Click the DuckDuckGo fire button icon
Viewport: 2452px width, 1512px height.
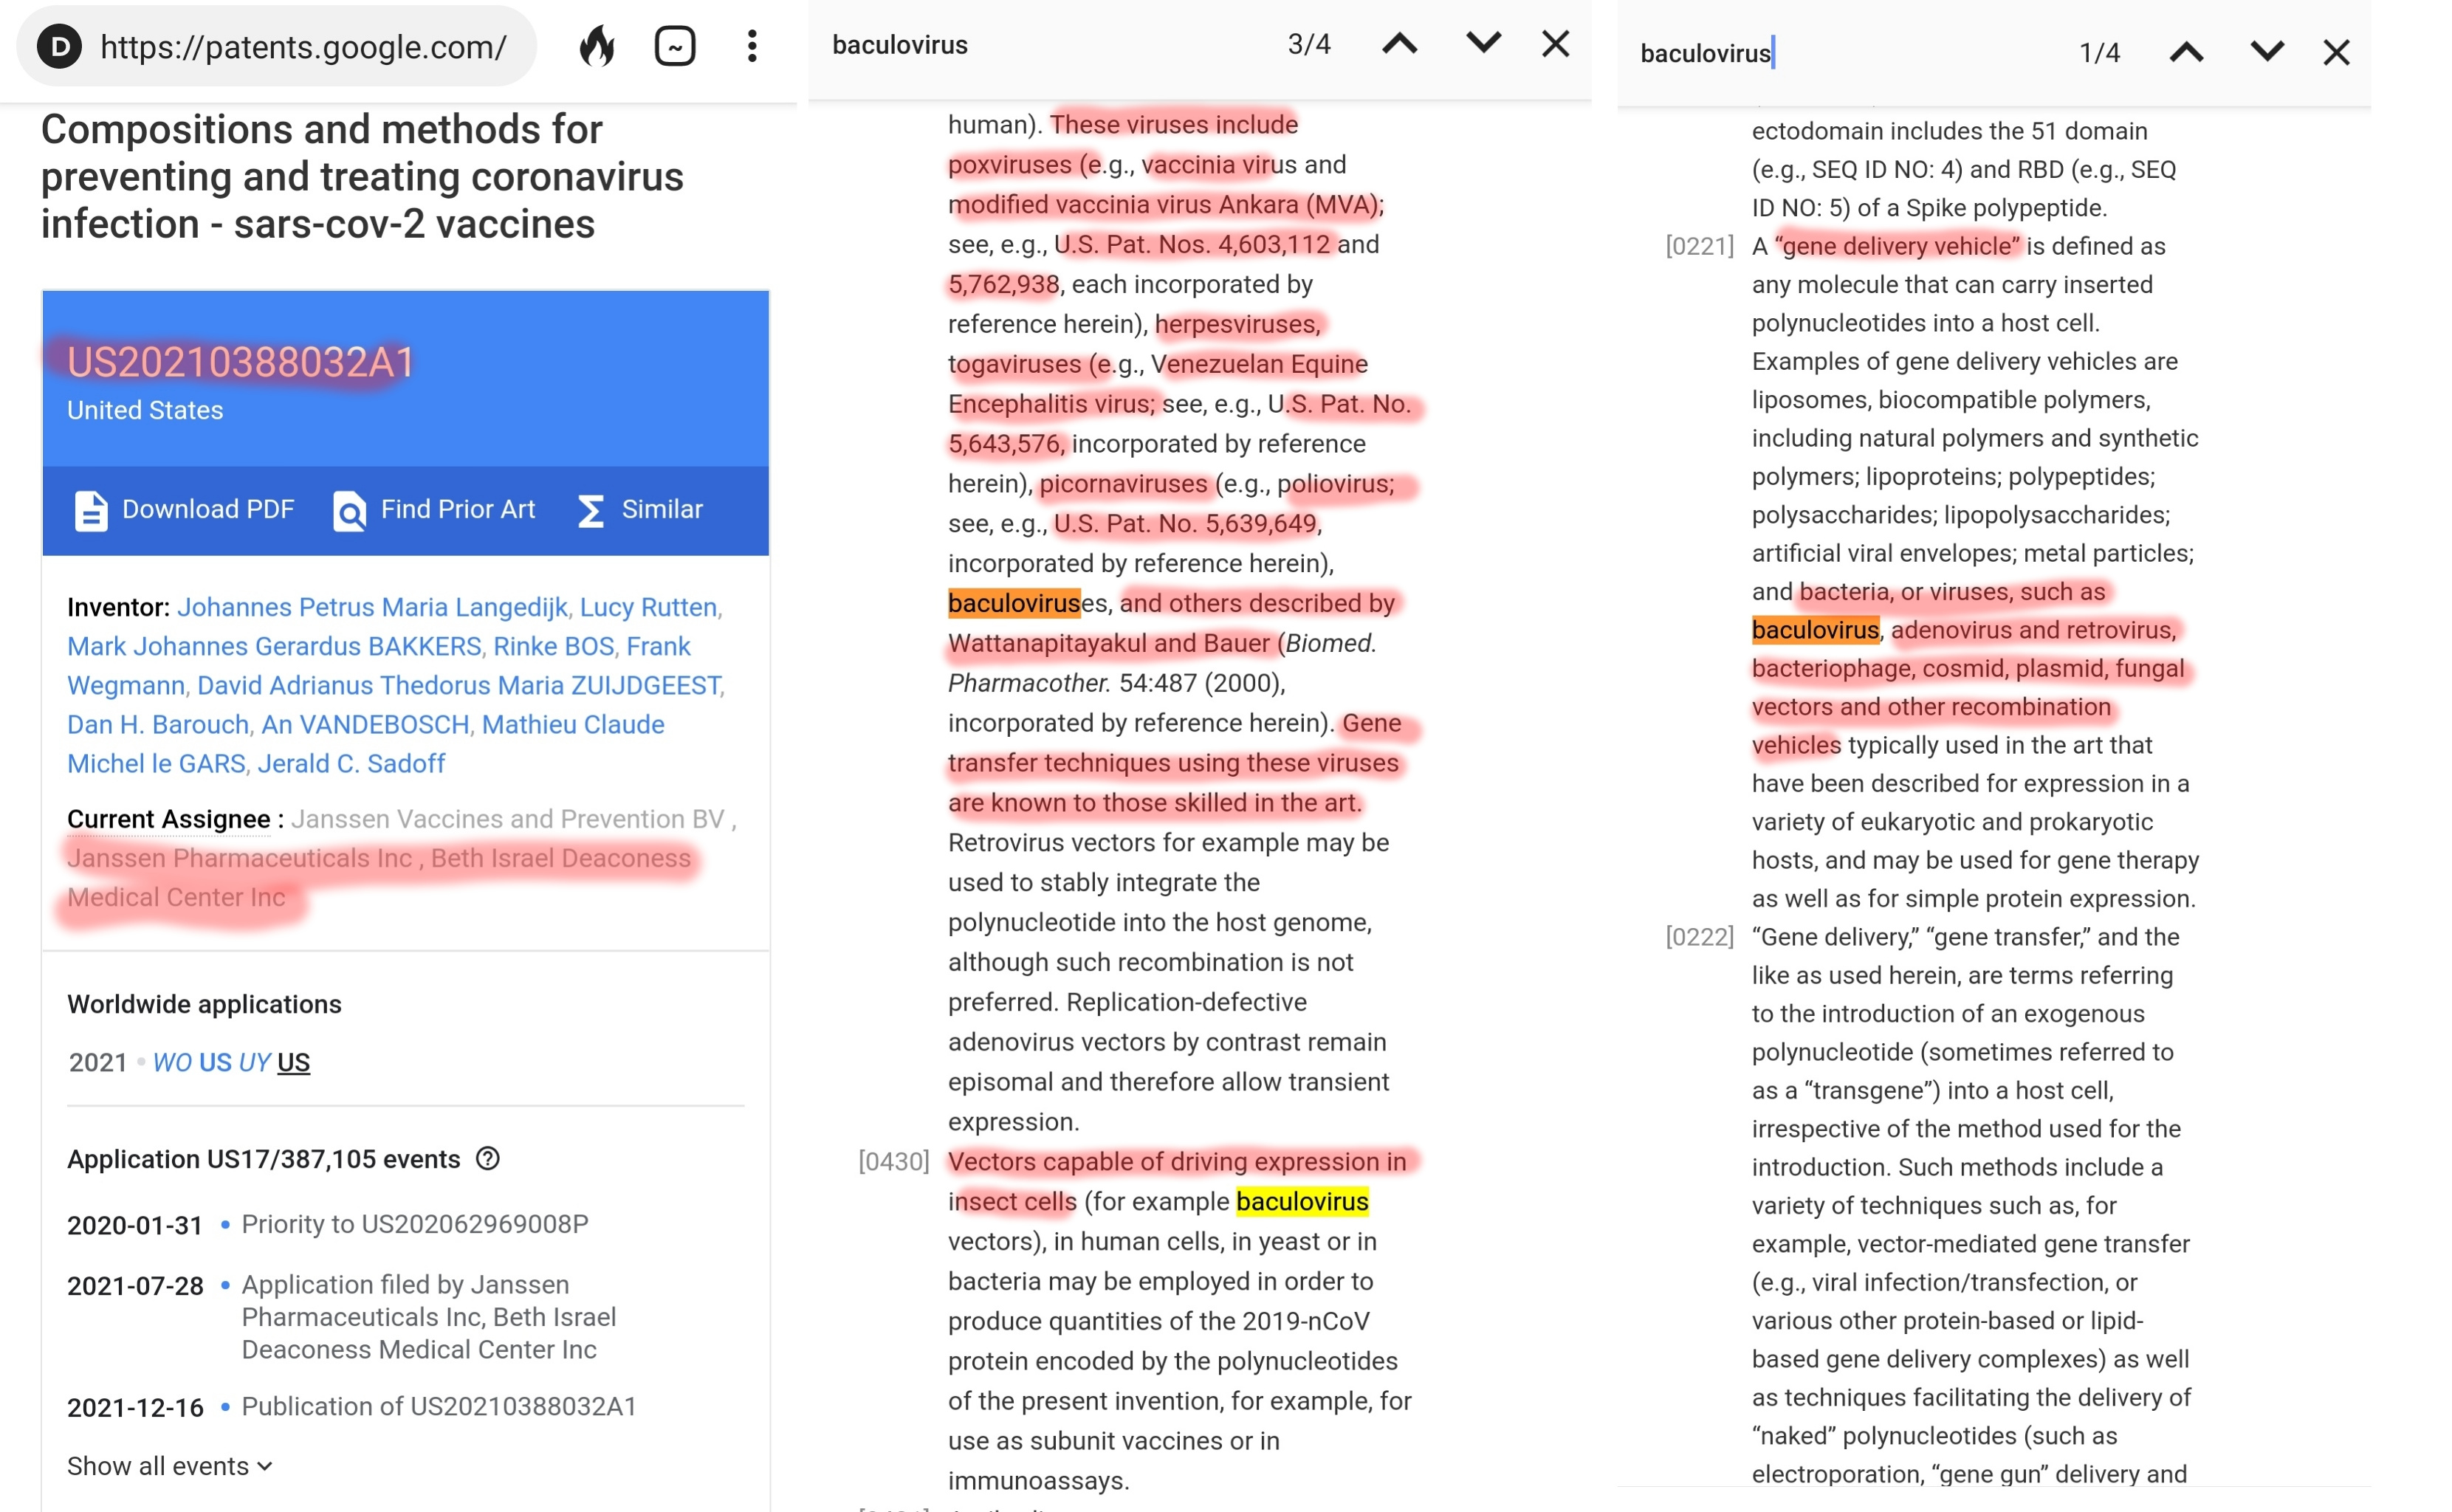(597, 46)
